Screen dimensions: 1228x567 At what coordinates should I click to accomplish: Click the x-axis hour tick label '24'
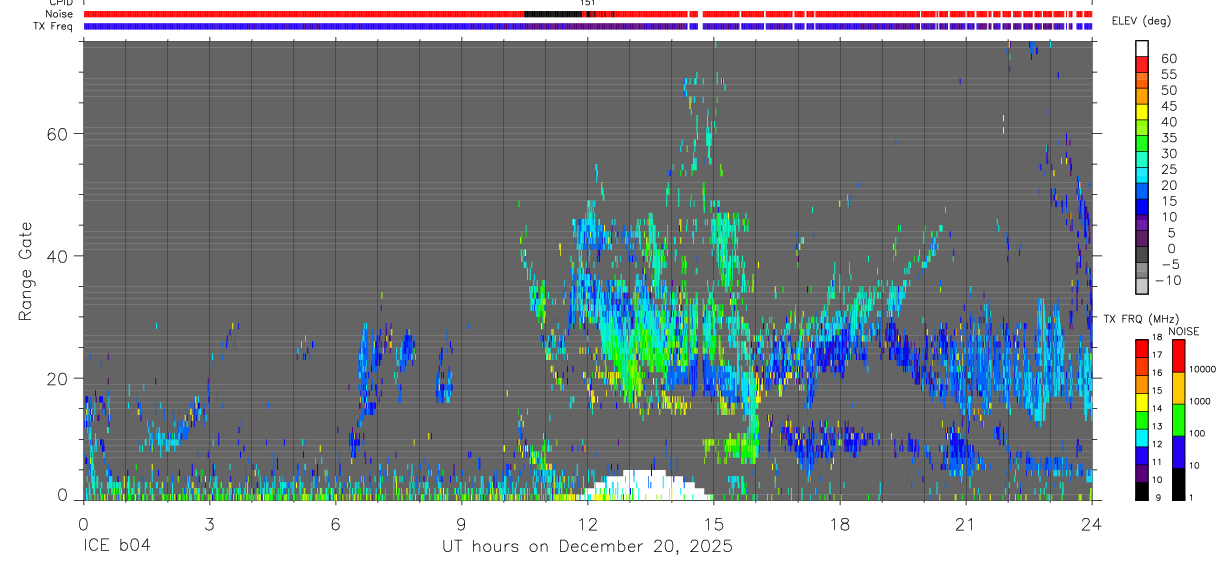1091,524
